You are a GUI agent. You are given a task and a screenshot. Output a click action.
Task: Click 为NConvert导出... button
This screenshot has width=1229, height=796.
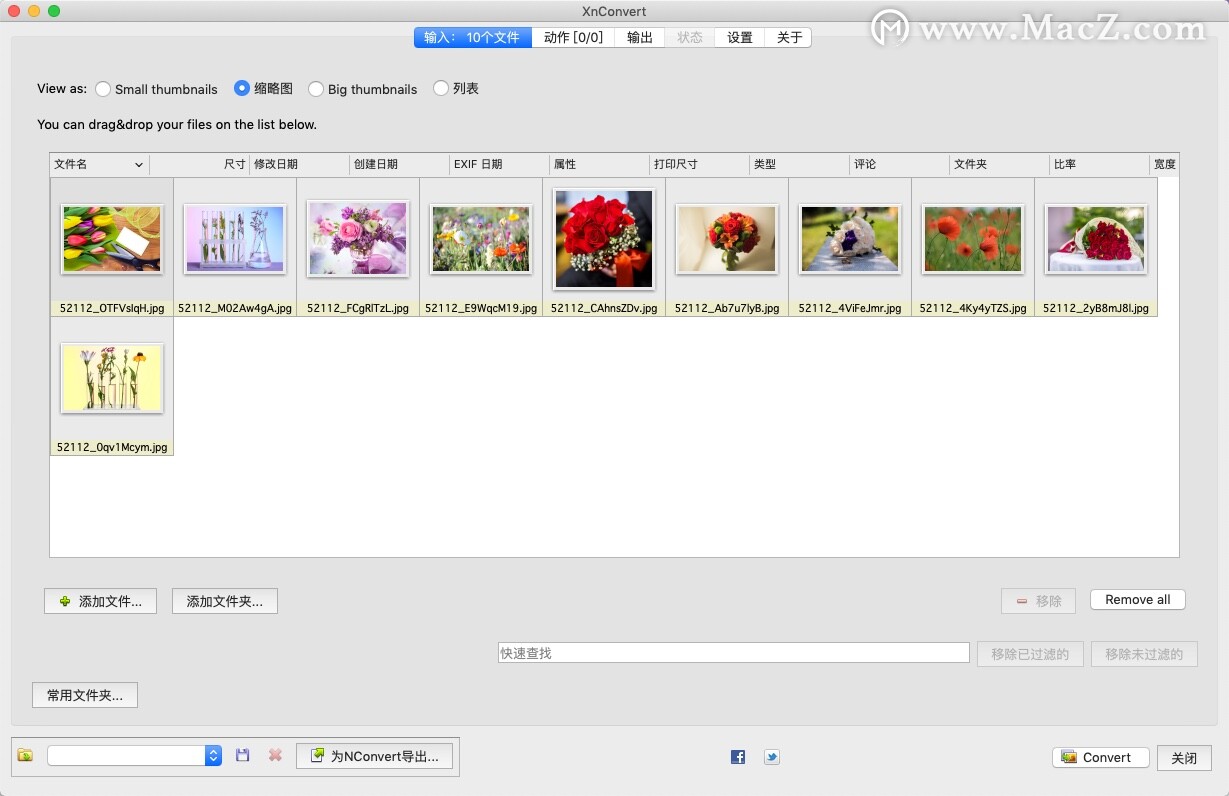(374, 756)
